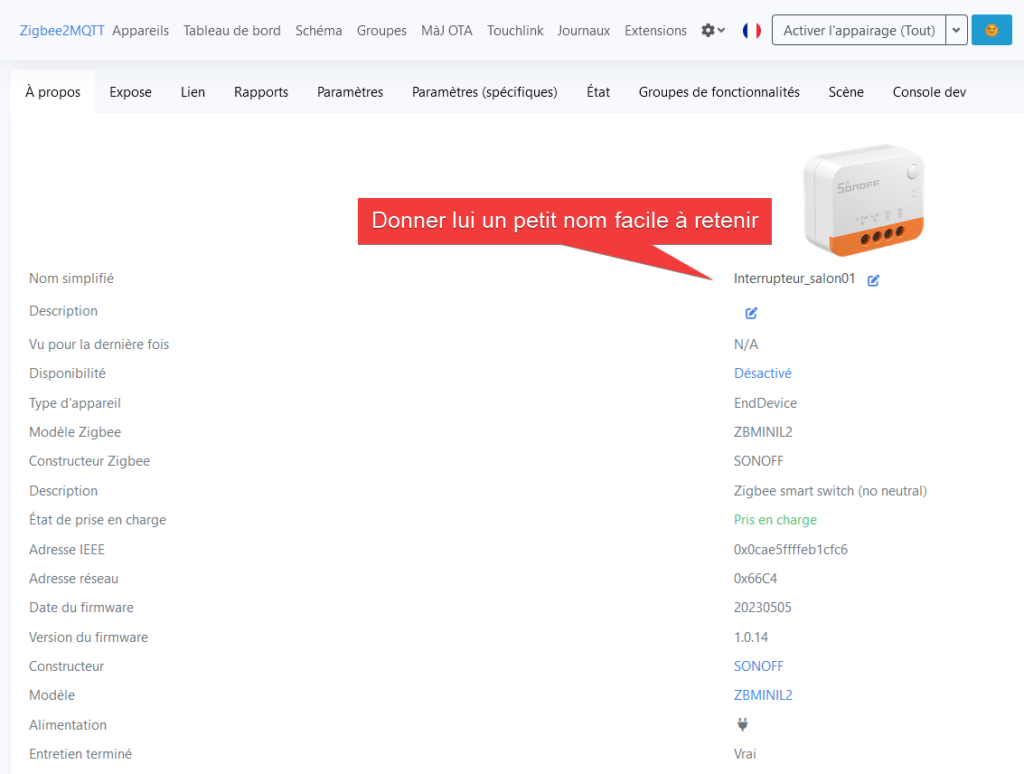Switch to the Expose tab

point(131,92)
